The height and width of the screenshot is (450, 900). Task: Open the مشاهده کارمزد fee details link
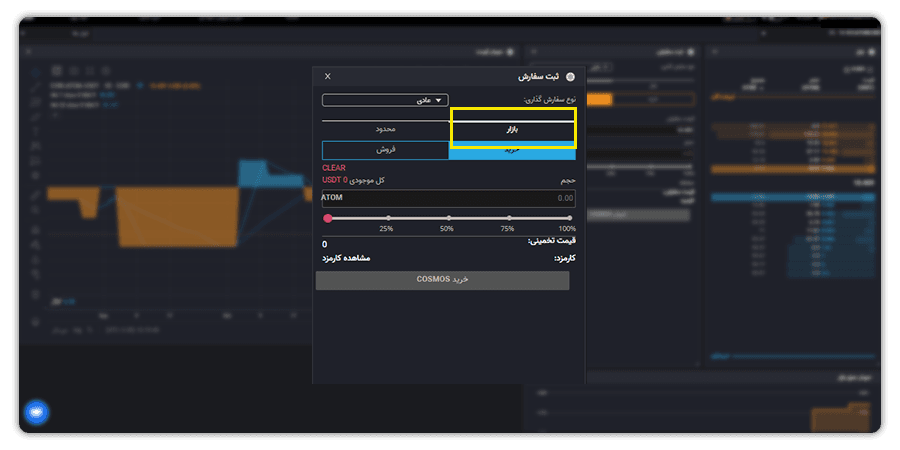coord(346,258)
